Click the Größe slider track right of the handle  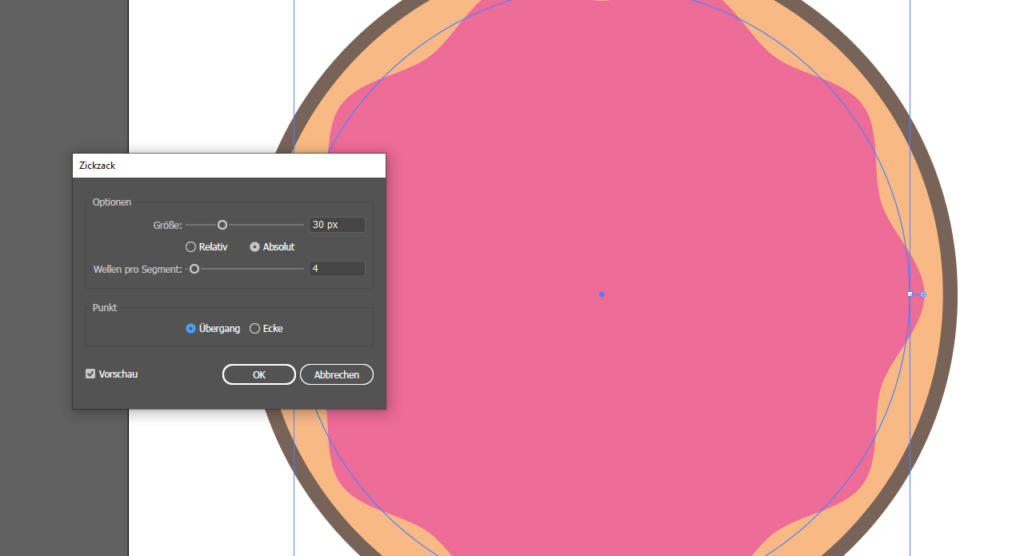265,225
